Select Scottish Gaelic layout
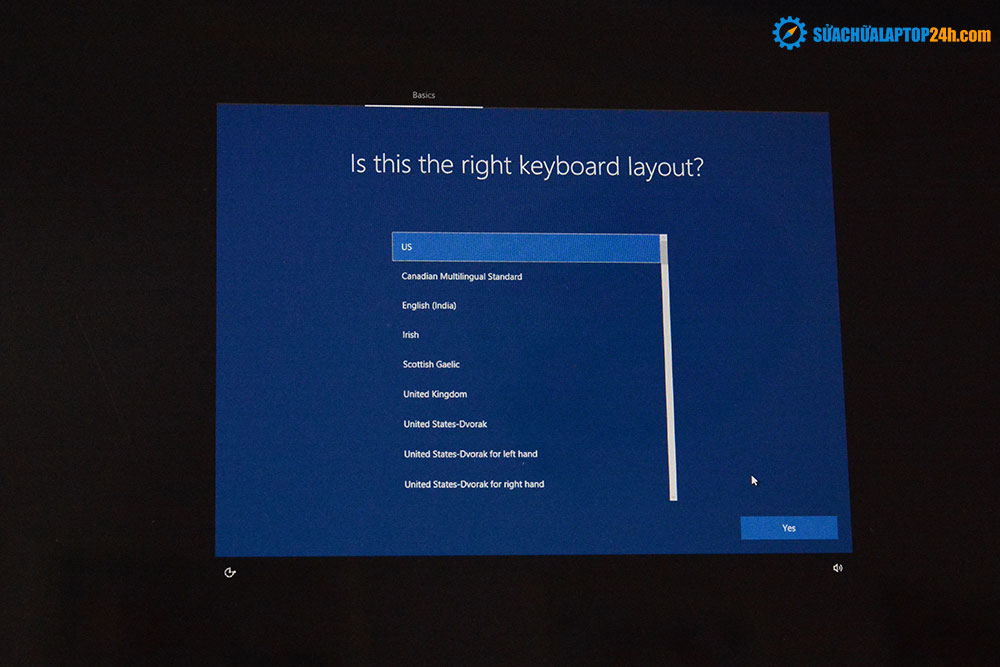1000x667 pixels. point(431,364)
